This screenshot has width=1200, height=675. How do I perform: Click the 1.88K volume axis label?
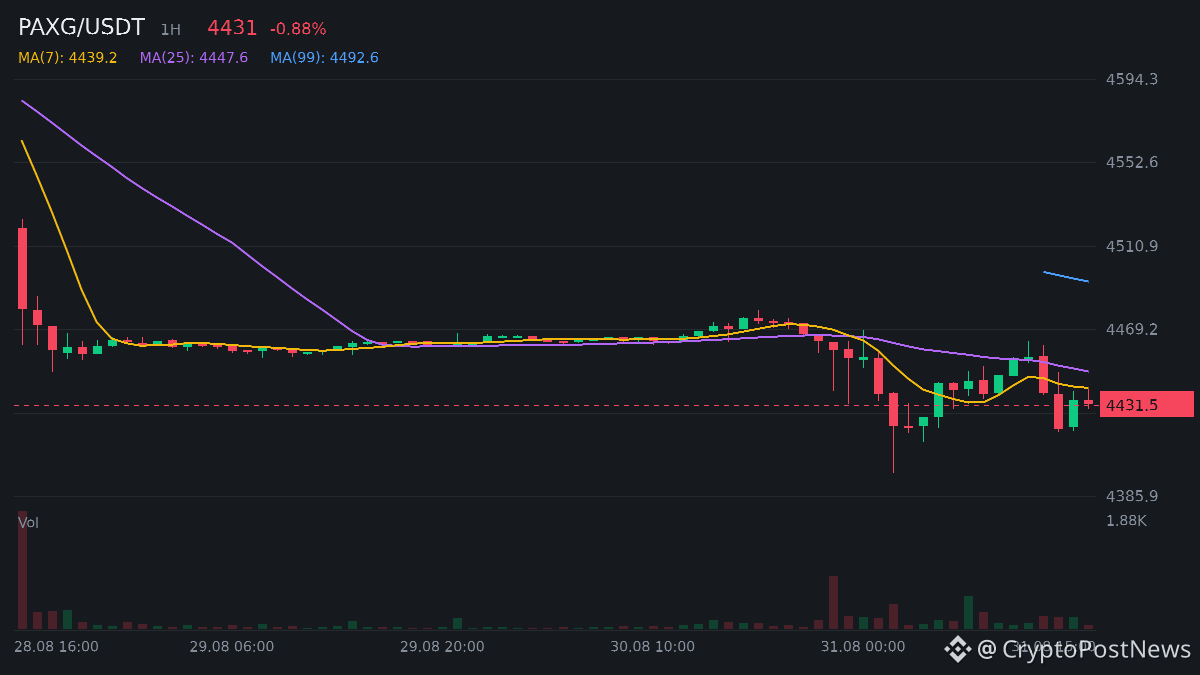click(1126, 520)
